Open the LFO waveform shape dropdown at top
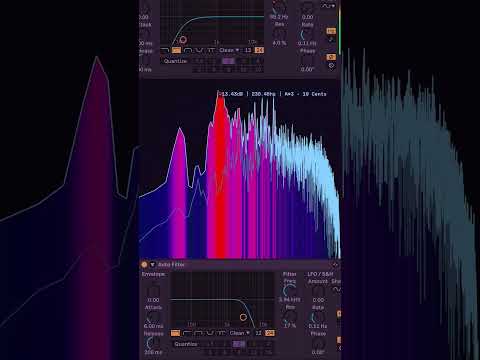This screenshot has width=480, height=360. [x=328, y=6]
